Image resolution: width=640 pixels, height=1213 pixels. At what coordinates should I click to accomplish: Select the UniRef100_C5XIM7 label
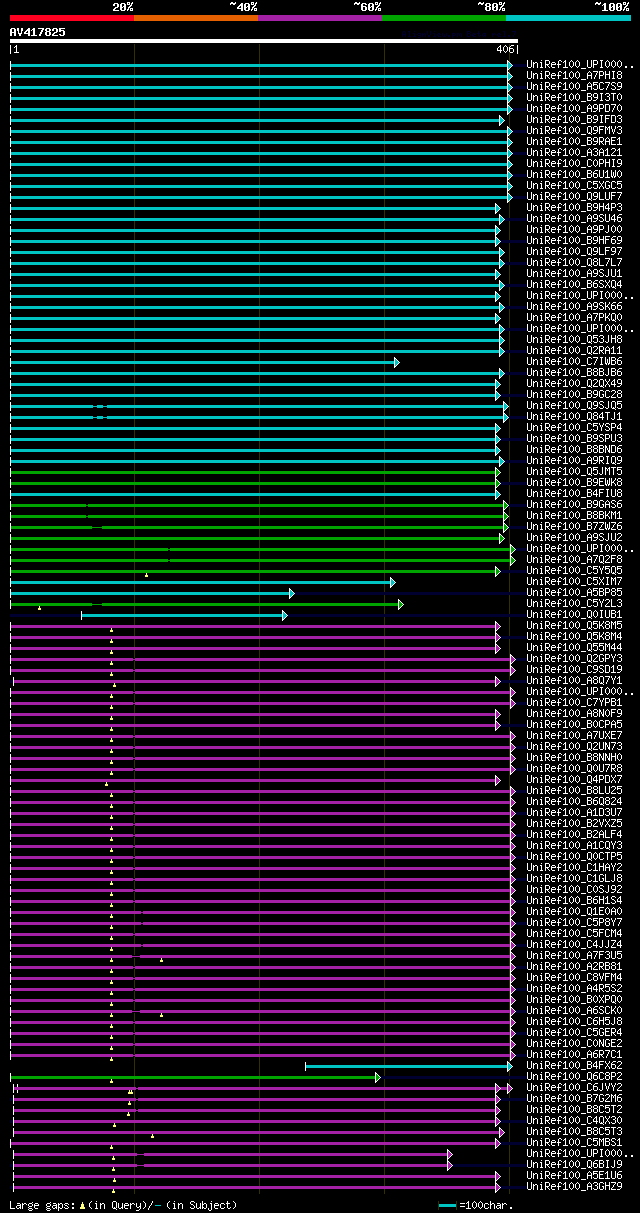click(575, 581)
